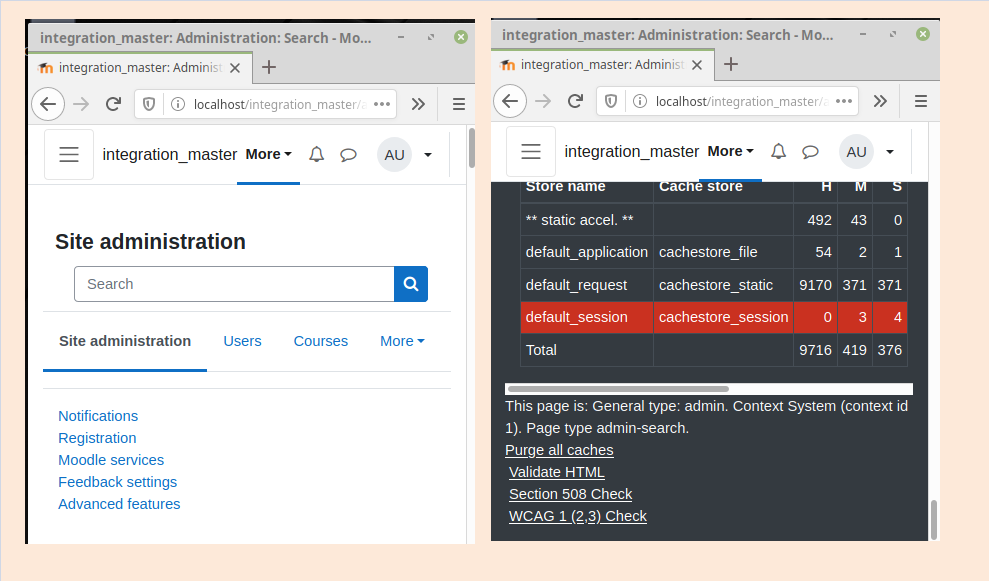The width and height of the screenshot is (989, 581).
Task: Open shield tracking protection in left window
Action: 149,104
